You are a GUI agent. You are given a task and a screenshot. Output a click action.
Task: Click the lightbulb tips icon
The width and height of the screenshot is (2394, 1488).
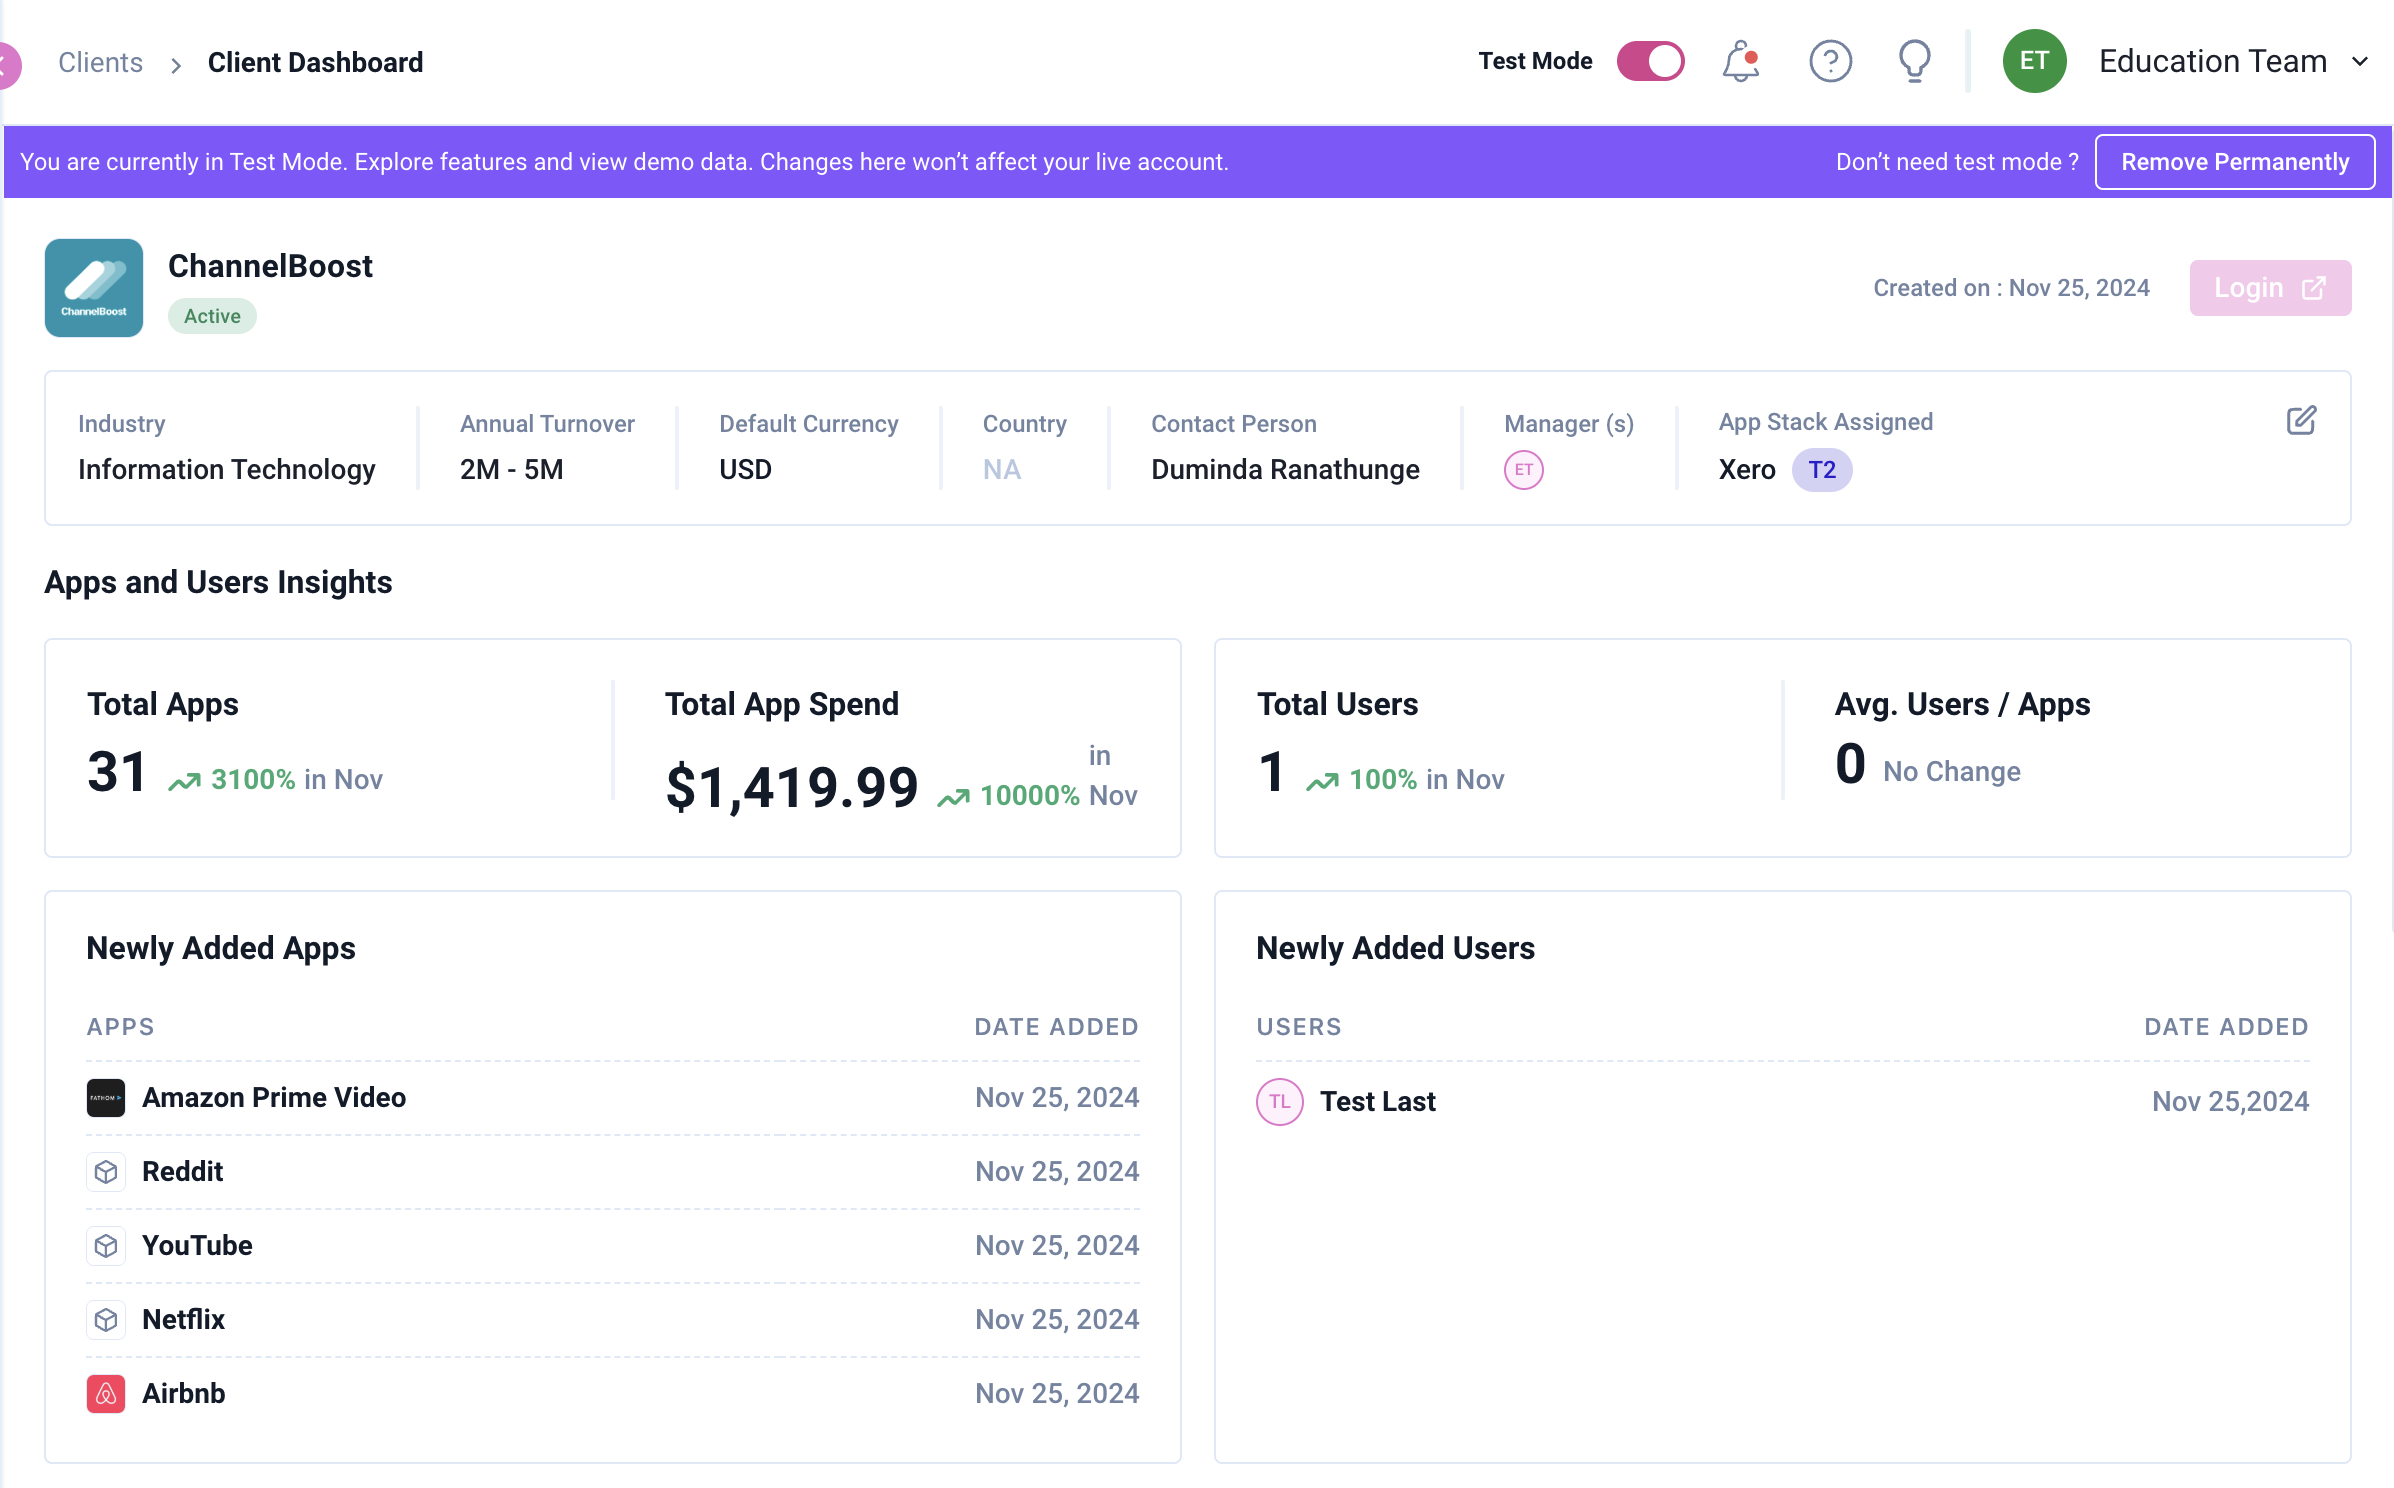coord(1914,62)
